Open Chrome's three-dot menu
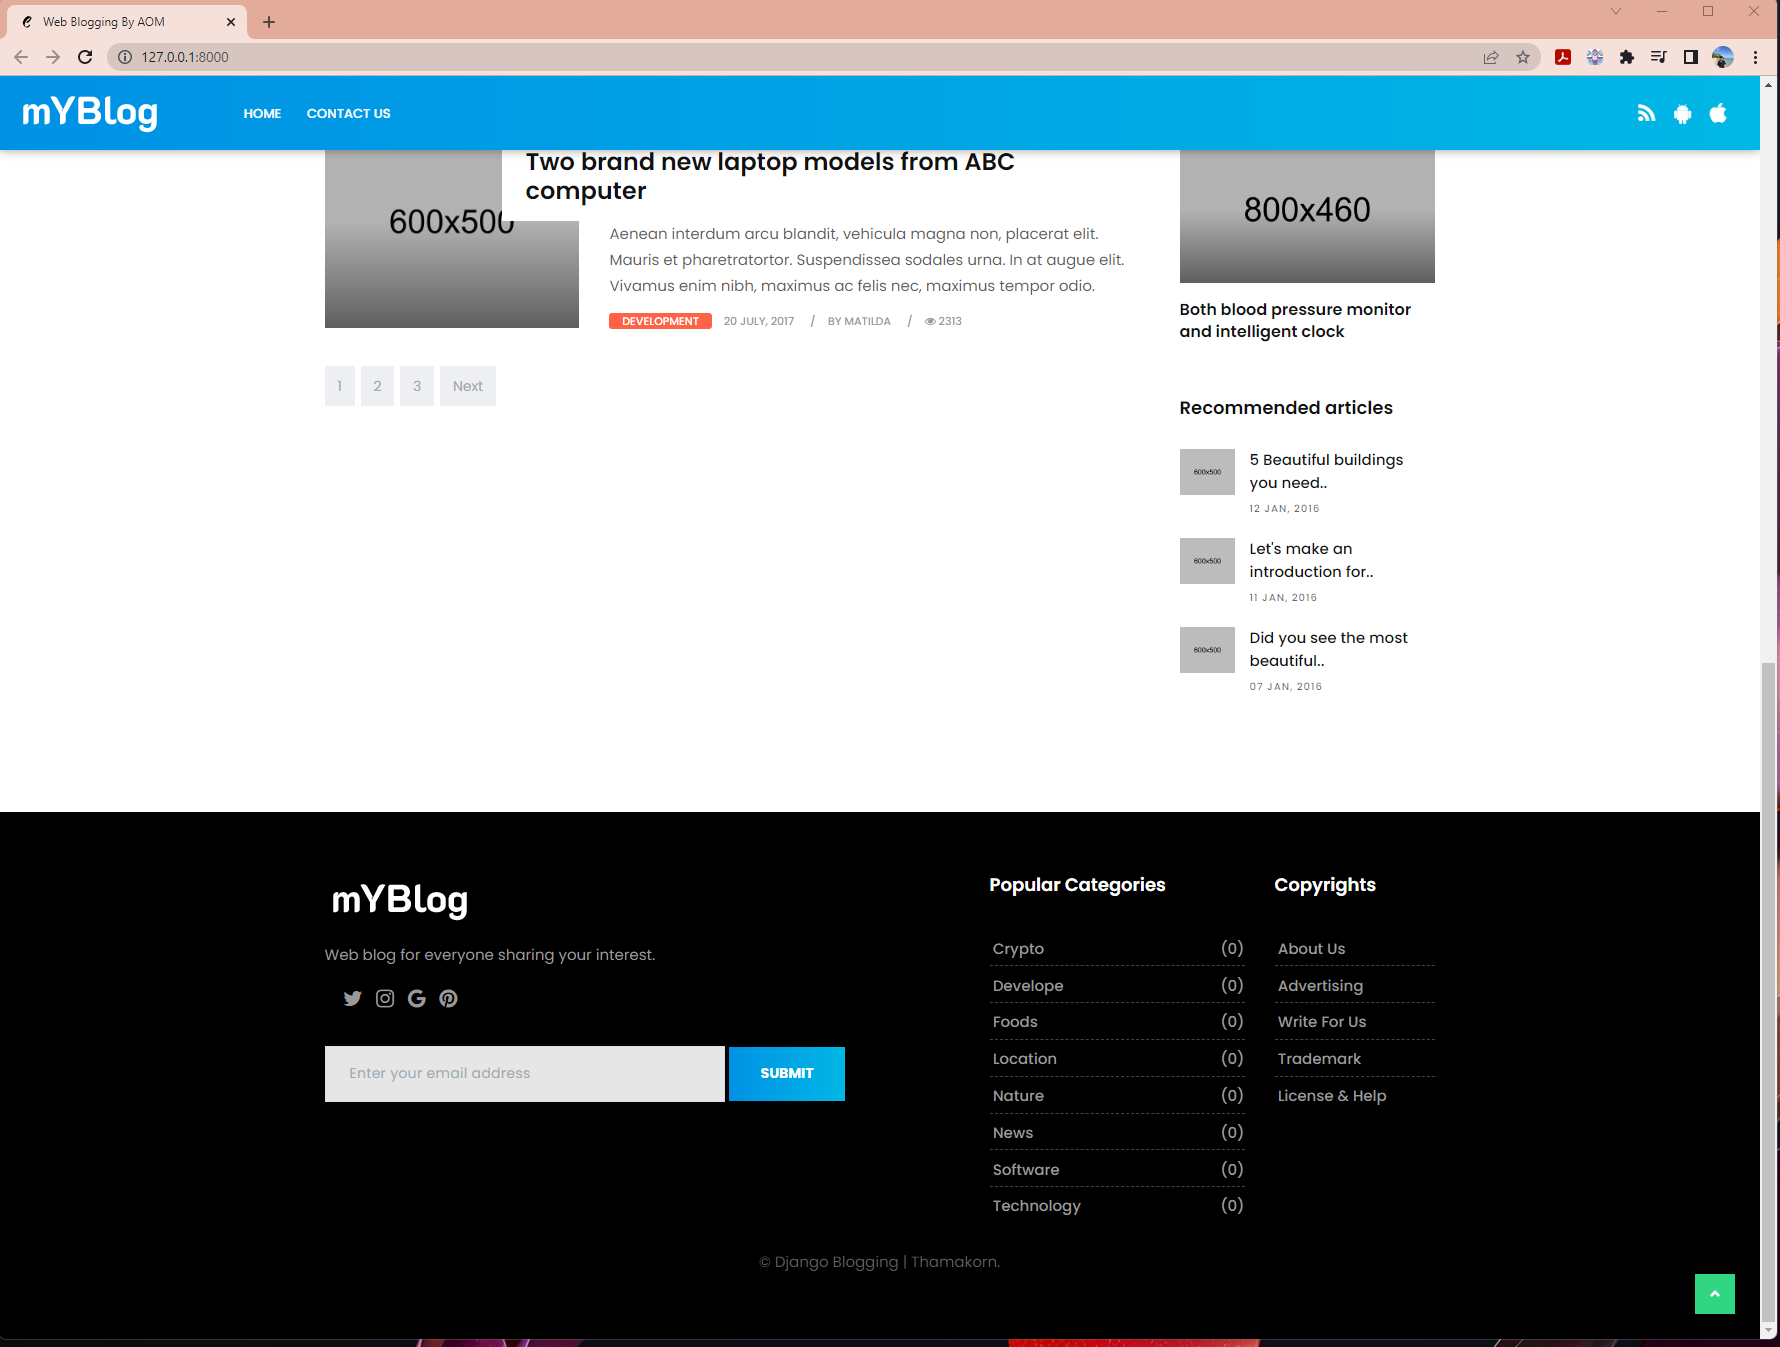 point(1755,57)
